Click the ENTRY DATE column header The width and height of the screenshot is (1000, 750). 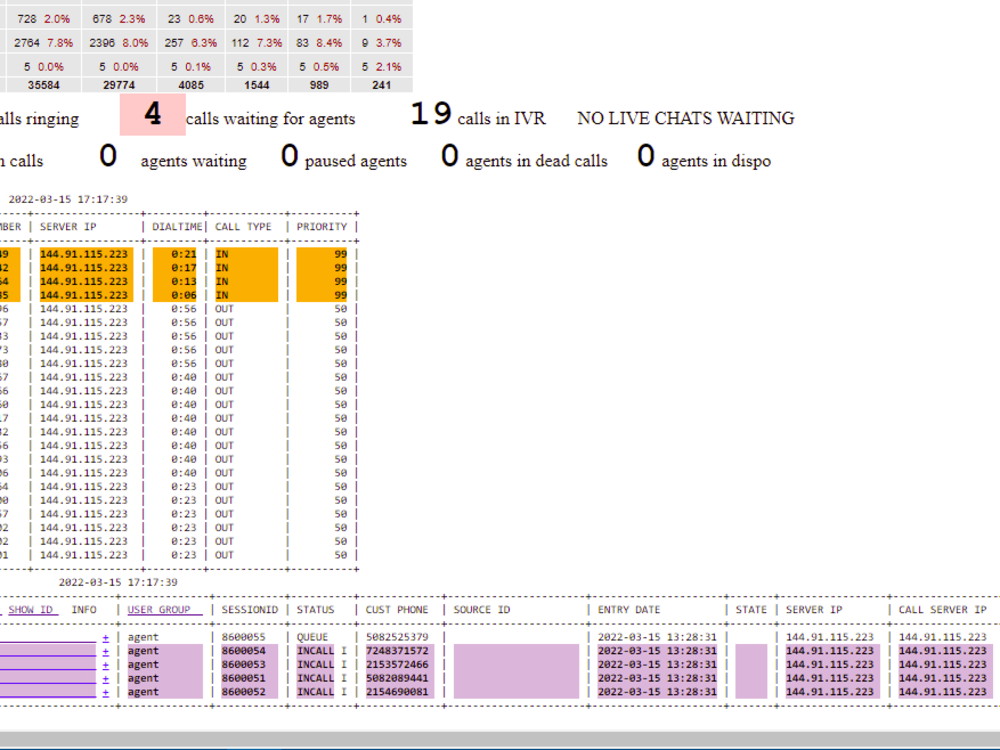tap(629, 610)
